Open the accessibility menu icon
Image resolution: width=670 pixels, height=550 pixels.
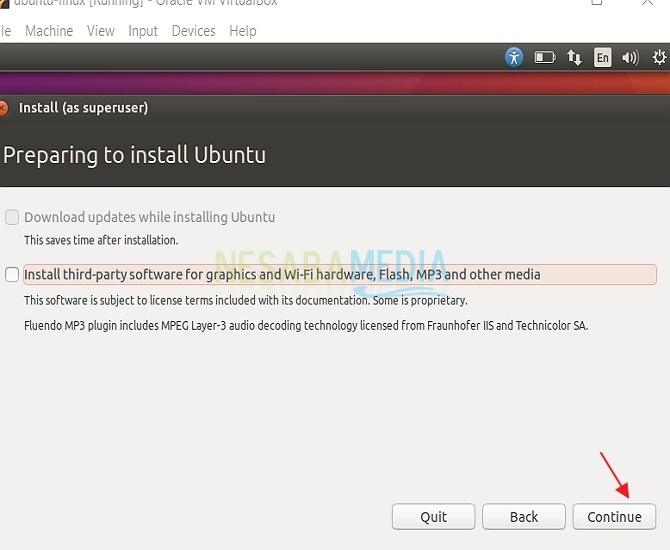tap(514, 57)
